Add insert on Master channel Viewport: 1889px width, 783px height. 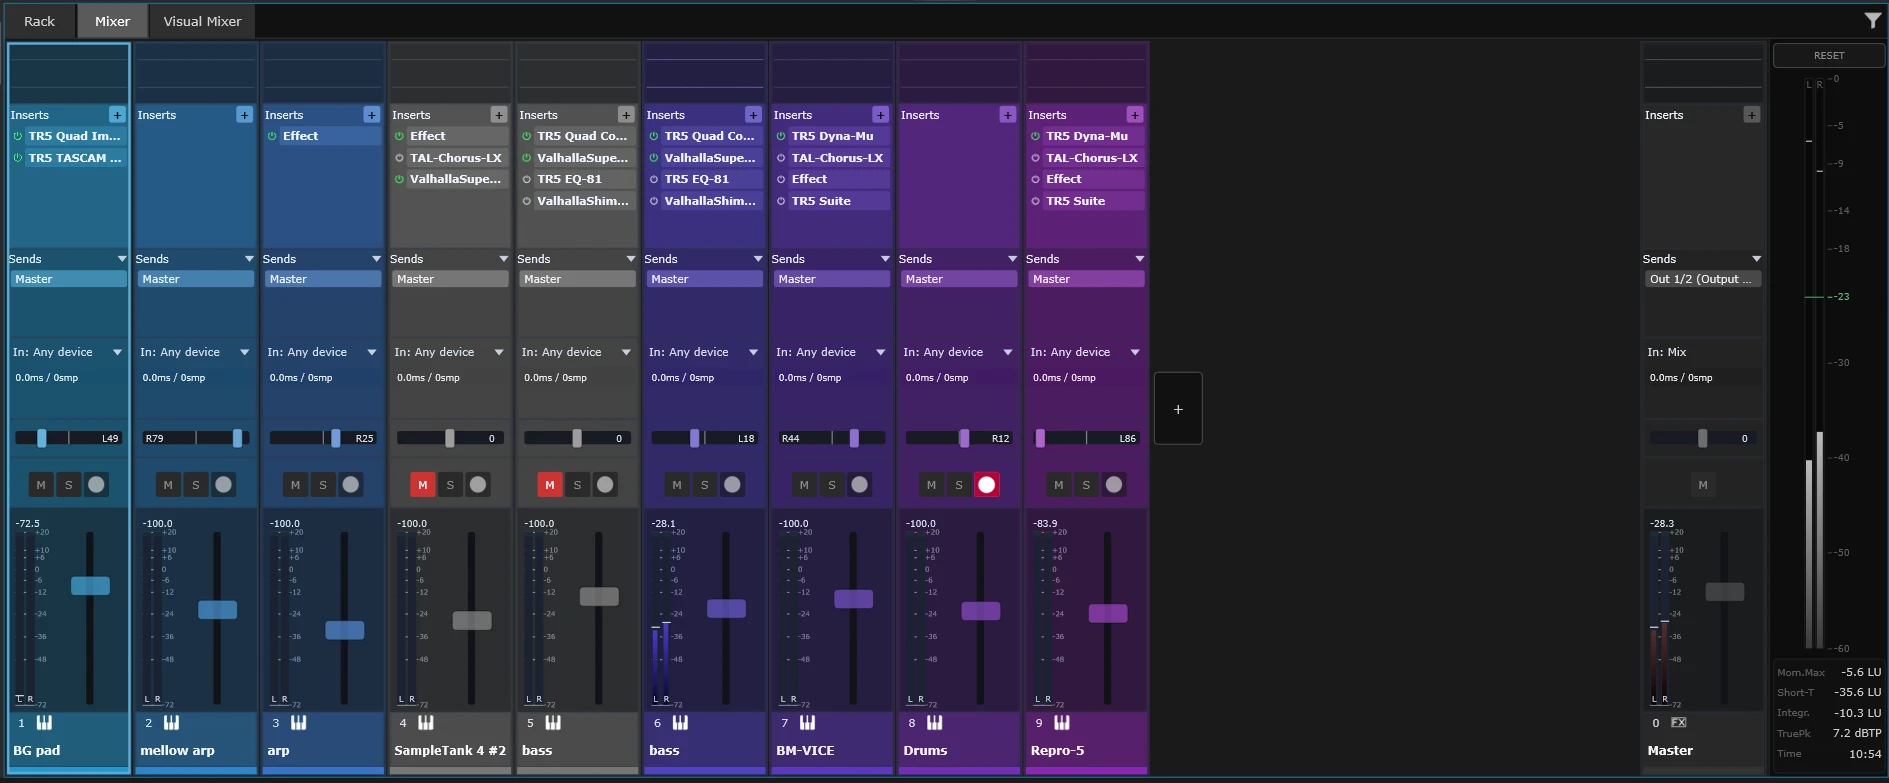[x=1751, y=115]
